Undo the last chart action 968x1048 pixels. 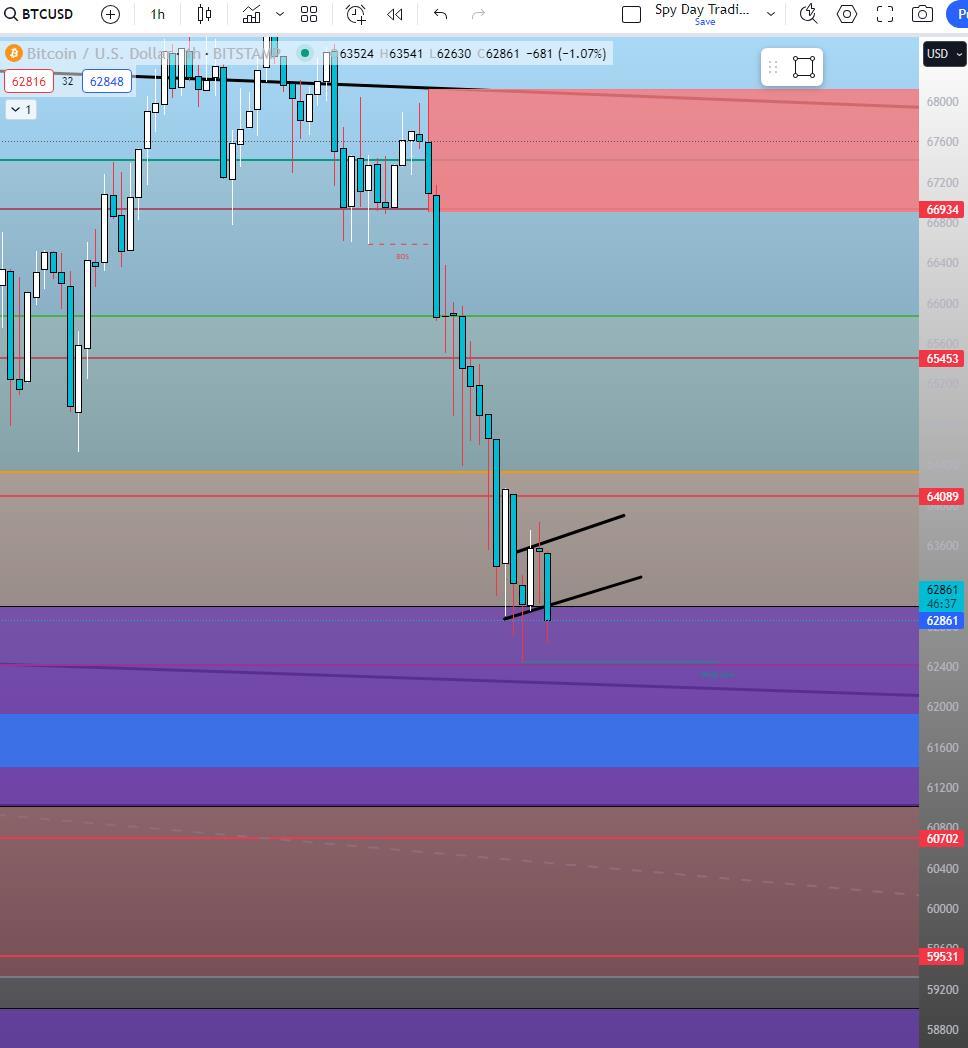441,14
